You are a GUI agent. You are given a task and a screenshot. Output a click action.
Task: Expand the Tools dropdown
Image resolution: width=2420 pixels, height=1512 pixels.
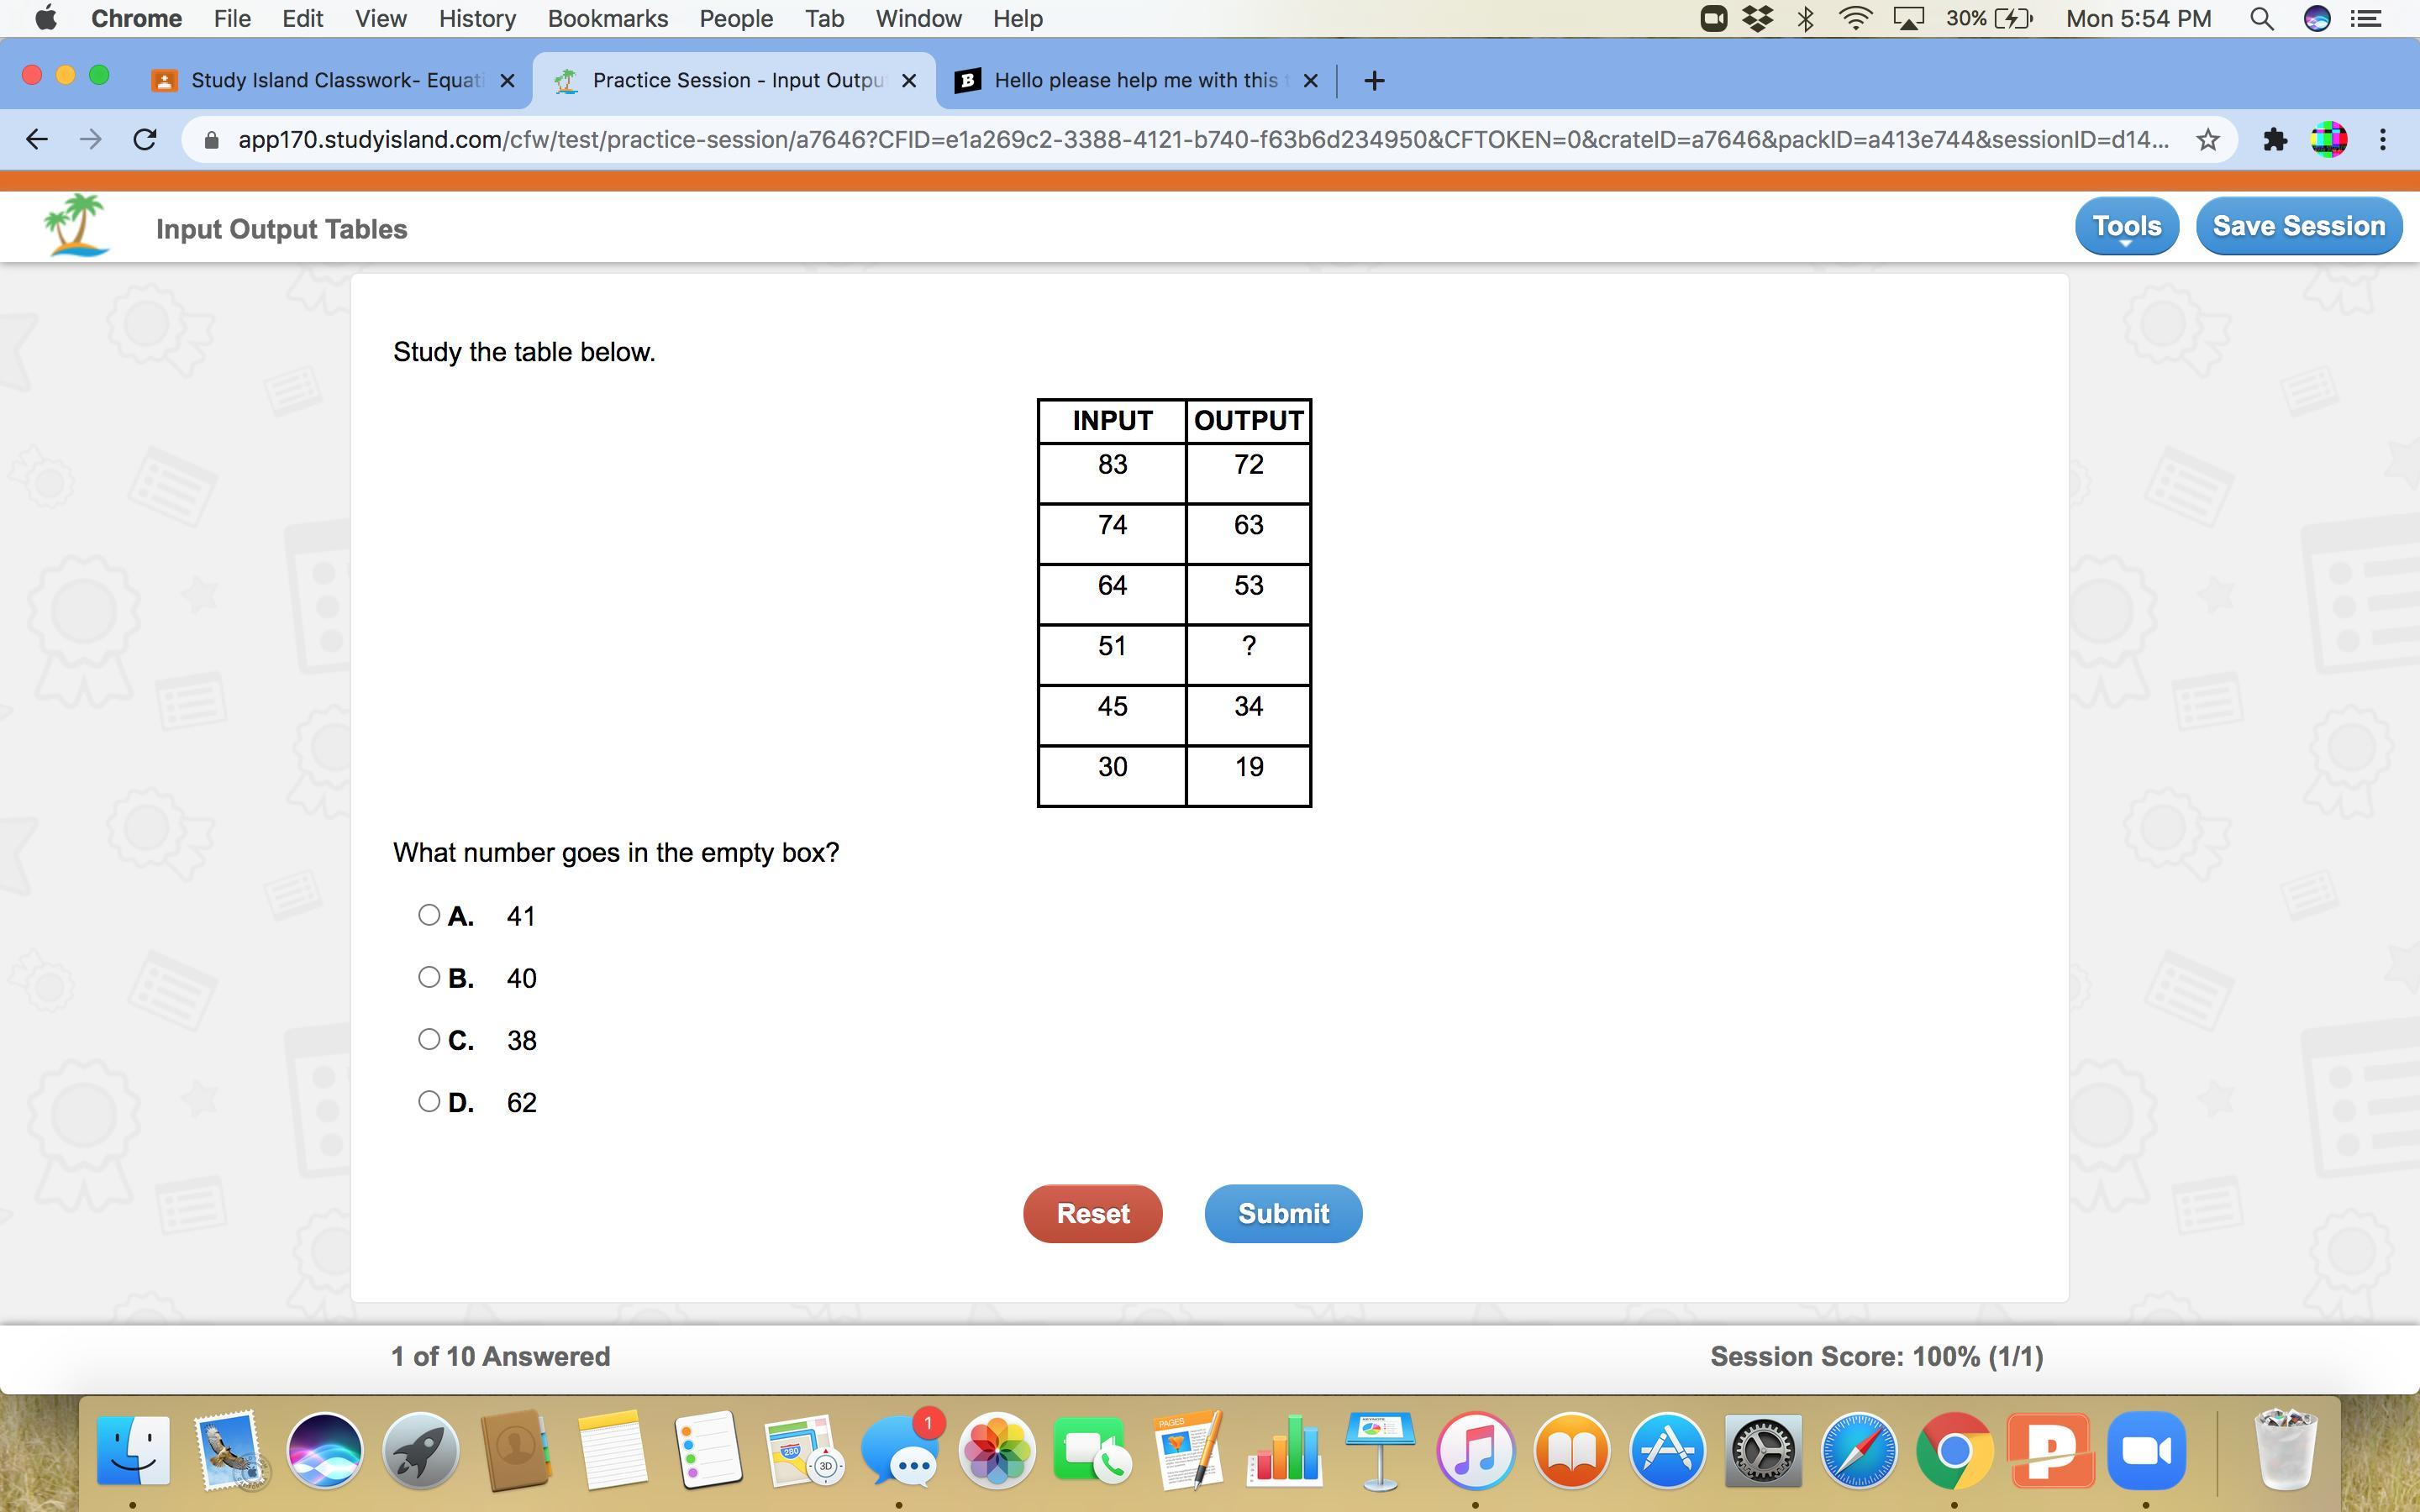click(2126, 227)
